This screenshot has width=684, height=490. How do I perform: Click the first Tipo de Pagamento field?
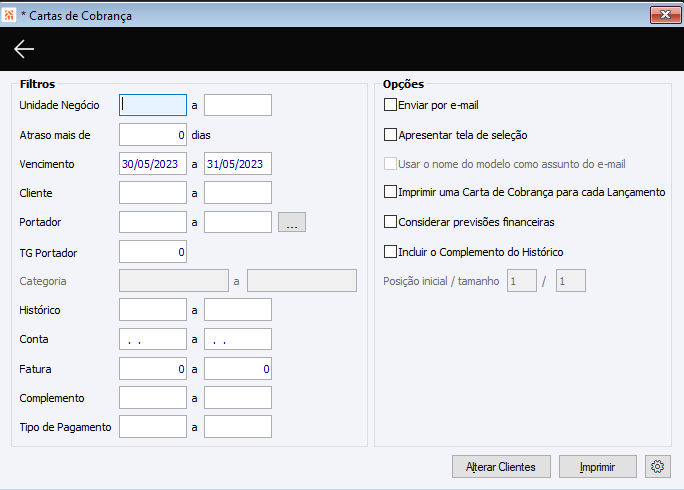153,427
